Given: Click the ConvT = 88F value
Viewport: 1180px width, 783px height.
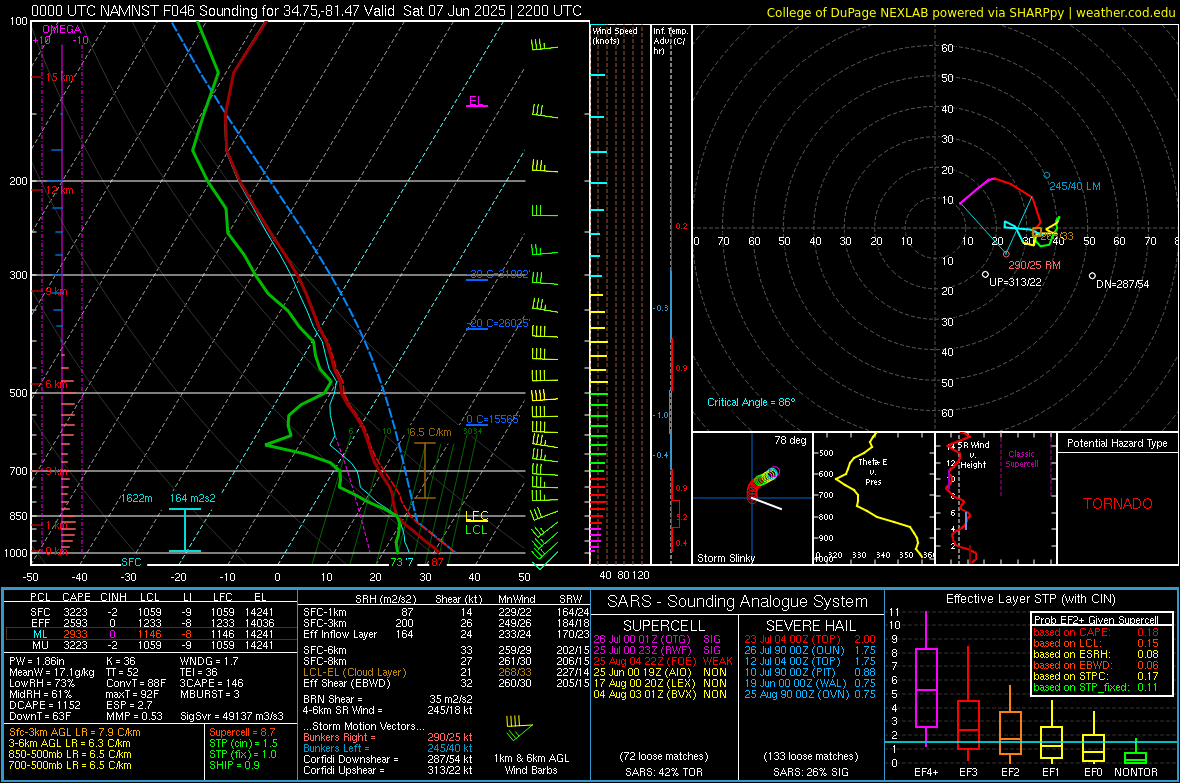Looking at the screenshot, I should tap(136, 684).
